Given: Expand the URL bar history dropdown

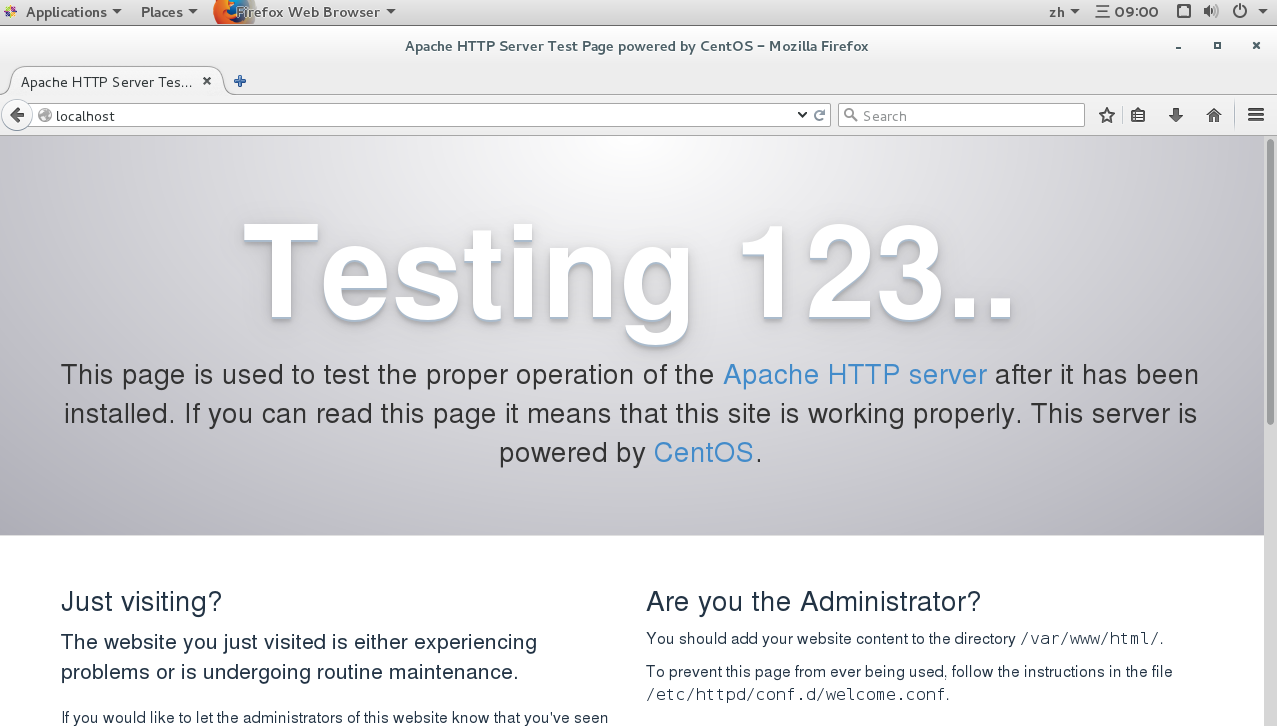Looking at the screenshot, I should 802,115.
